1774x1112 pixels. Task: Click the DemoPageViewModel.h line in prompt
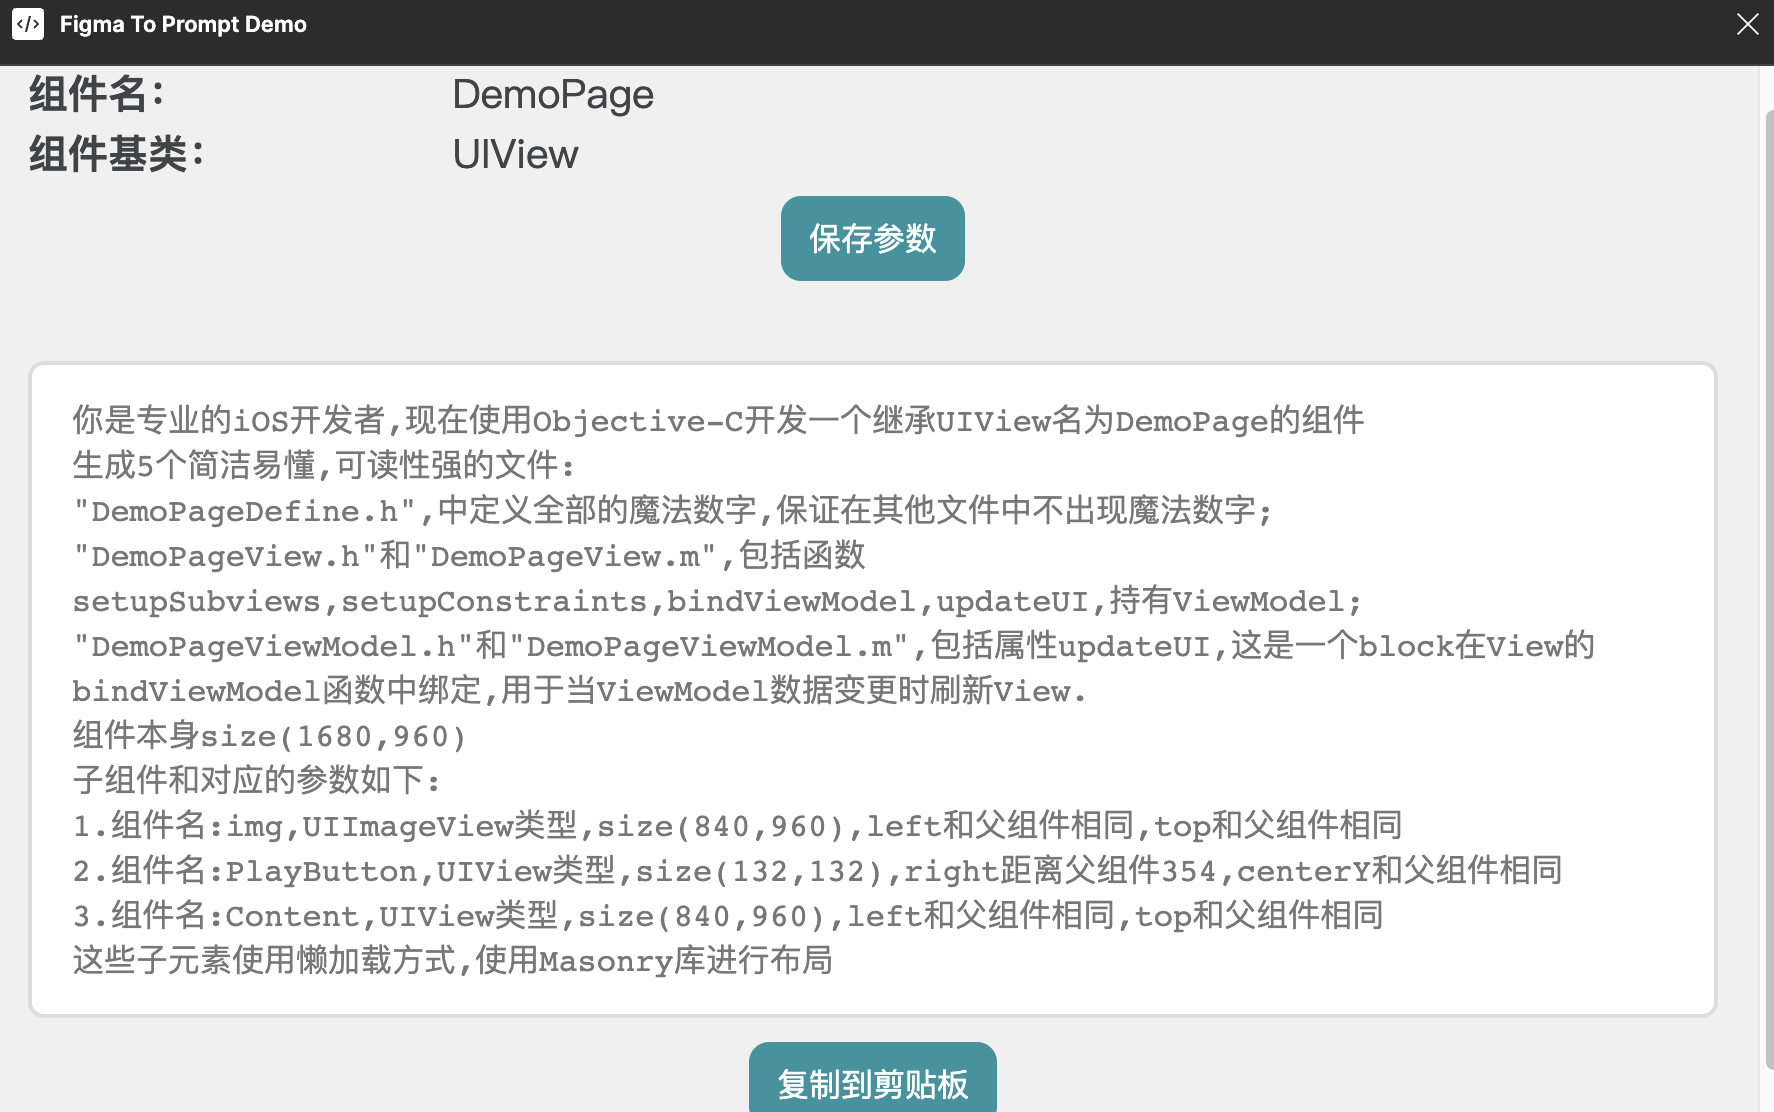832,646
